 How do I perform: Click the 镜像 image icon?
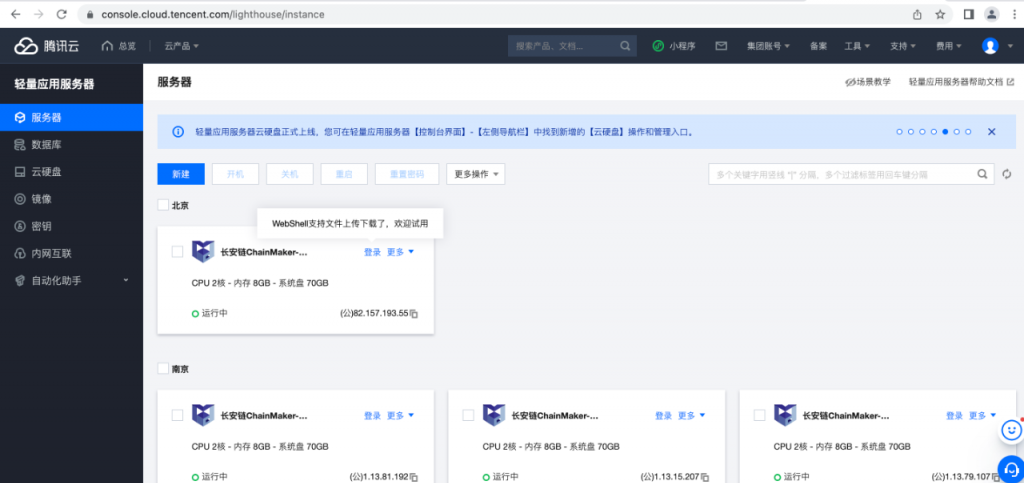pyautogui.click(x=20, y=199)
